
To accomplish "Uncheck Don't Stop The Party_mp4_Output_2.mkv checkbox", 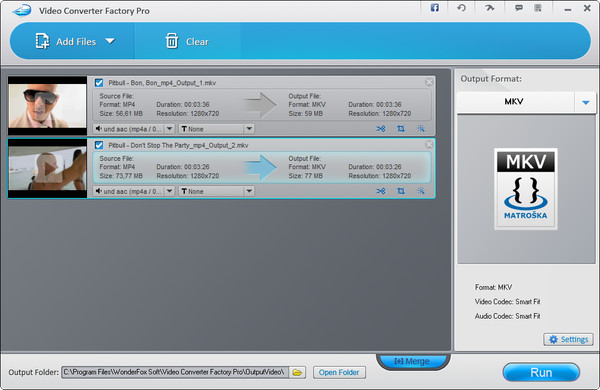I will [99, 145].
